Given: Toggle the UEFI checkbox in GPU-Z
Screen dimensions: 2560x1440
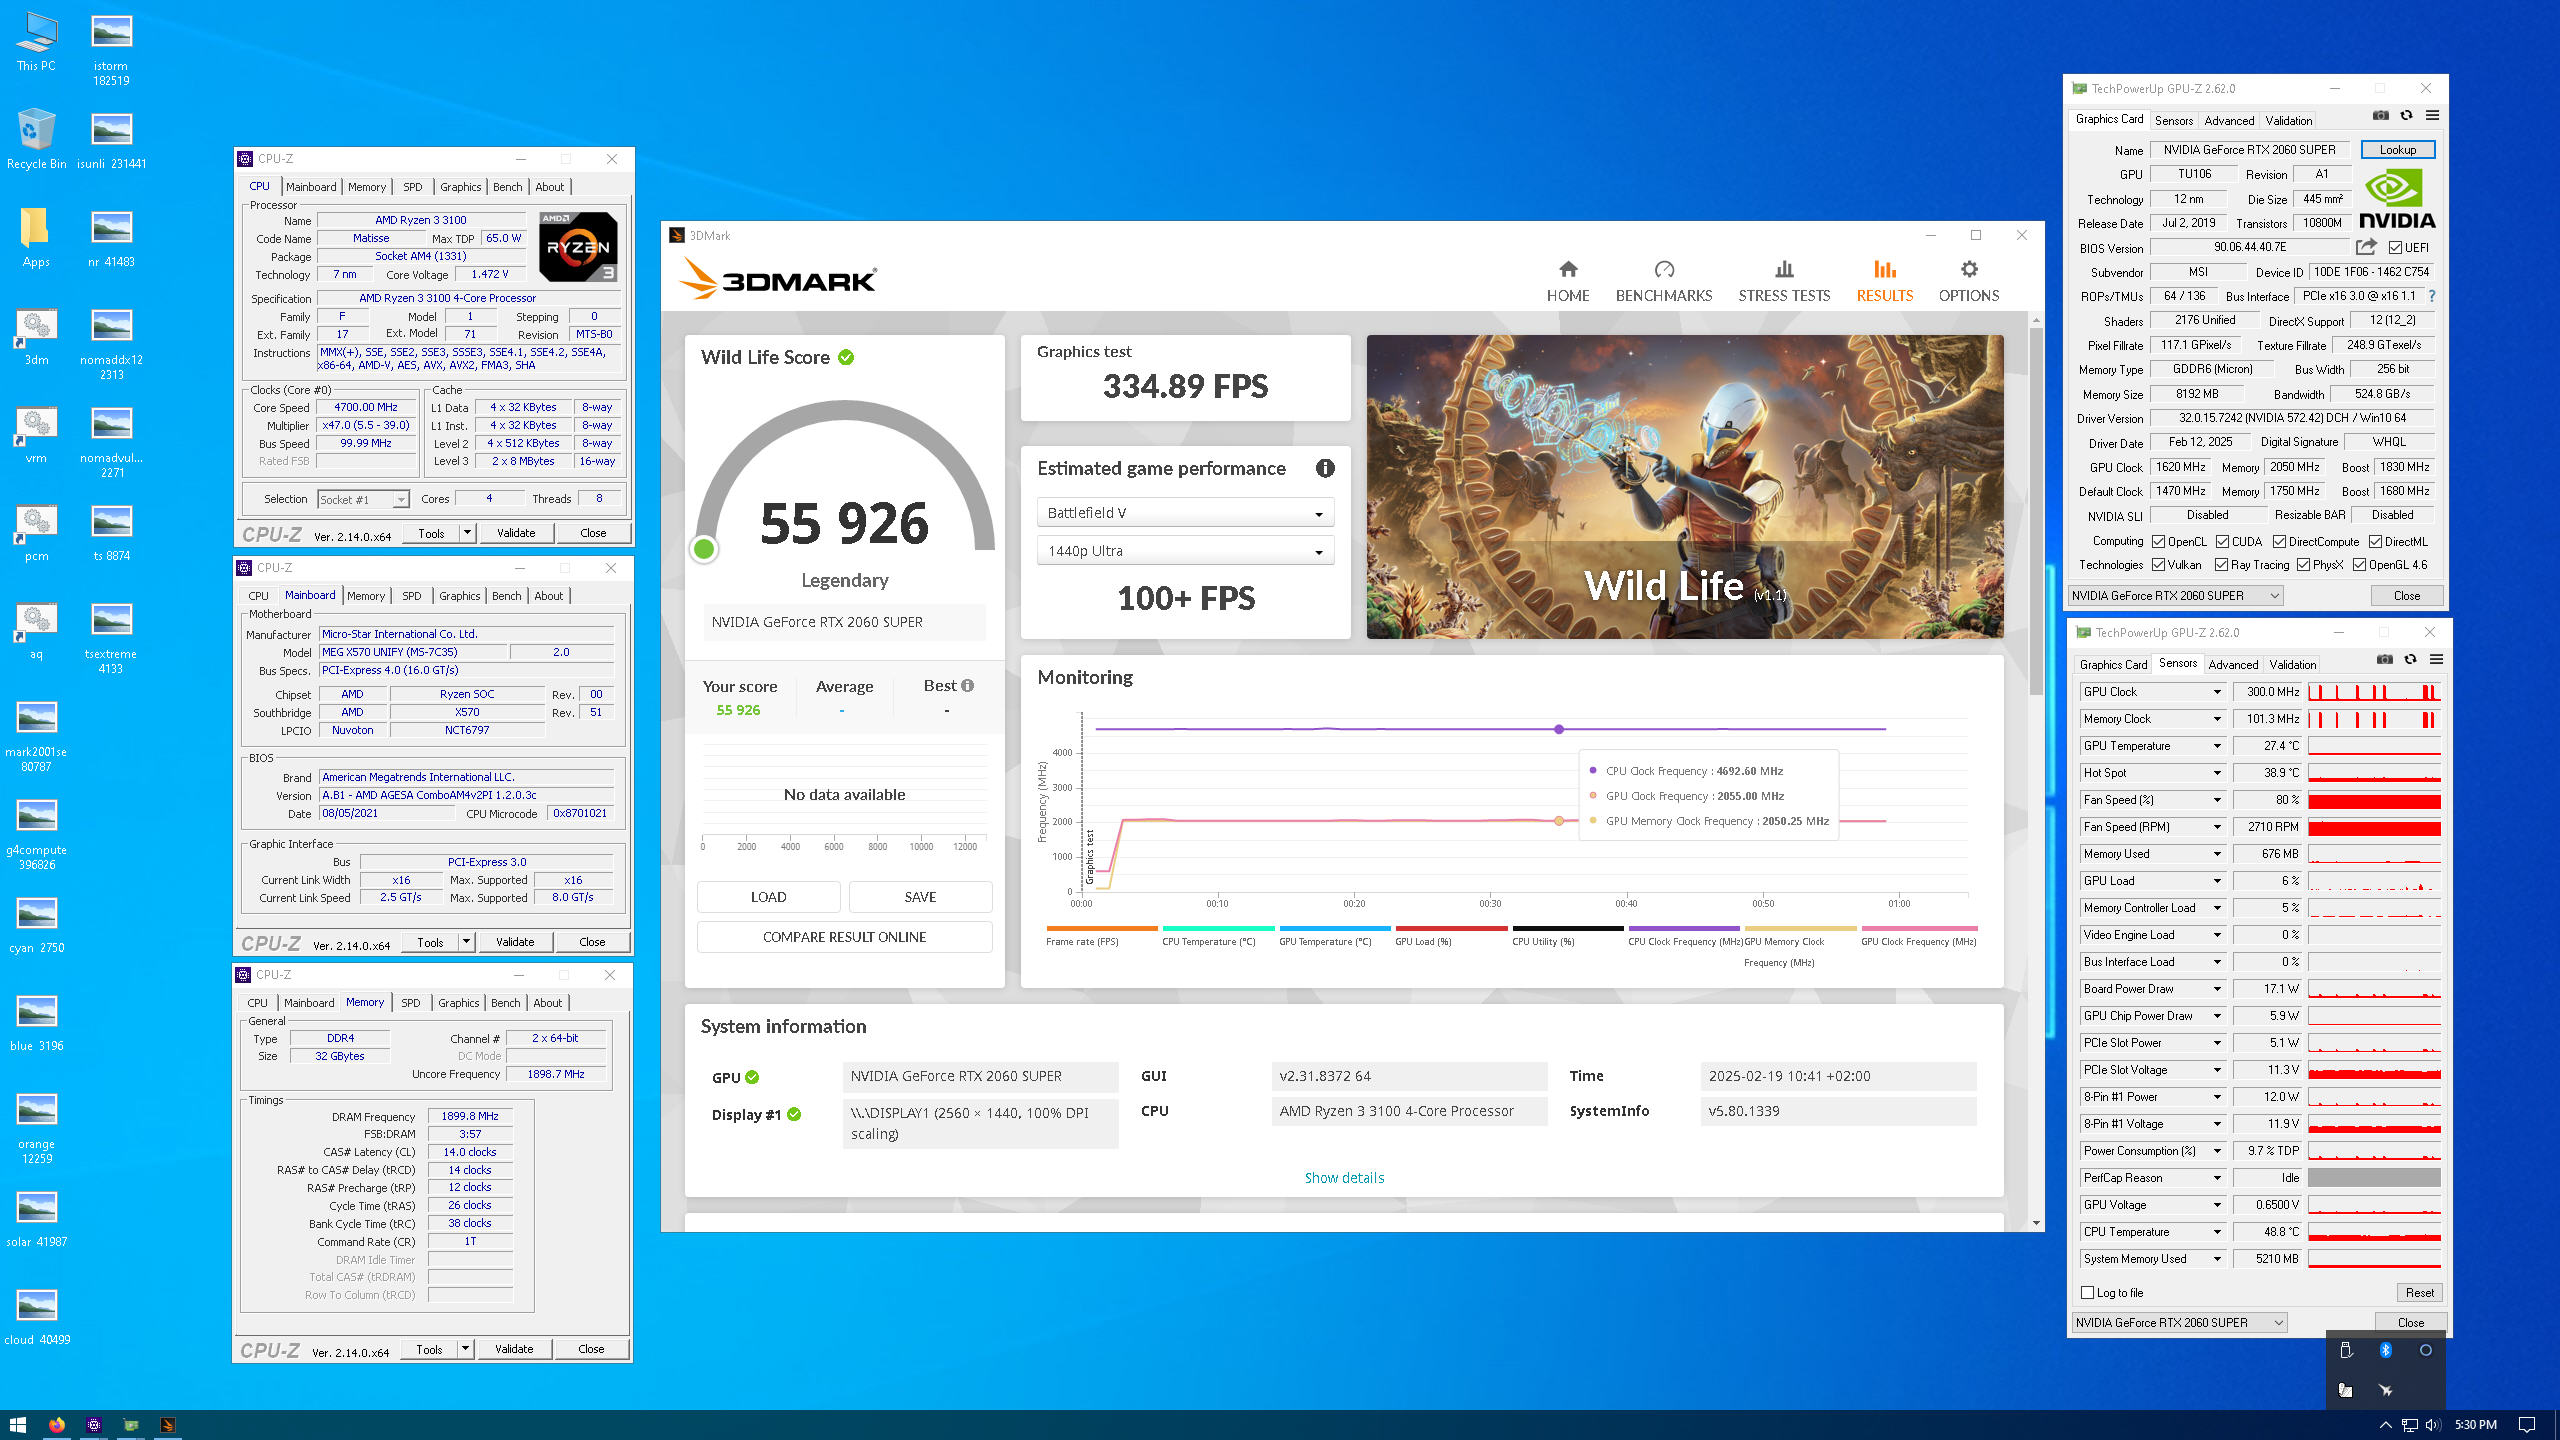Looking at the screenshot, I should (x=2395, y=248).
